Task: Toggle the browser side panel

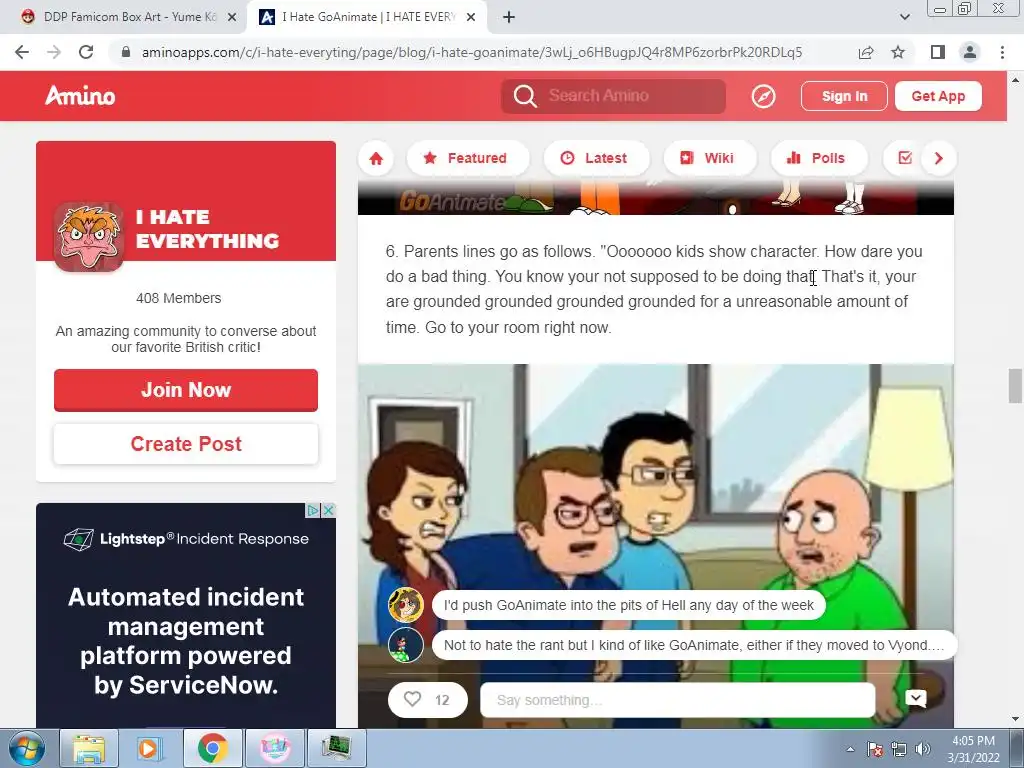Action: coord(938,52)
